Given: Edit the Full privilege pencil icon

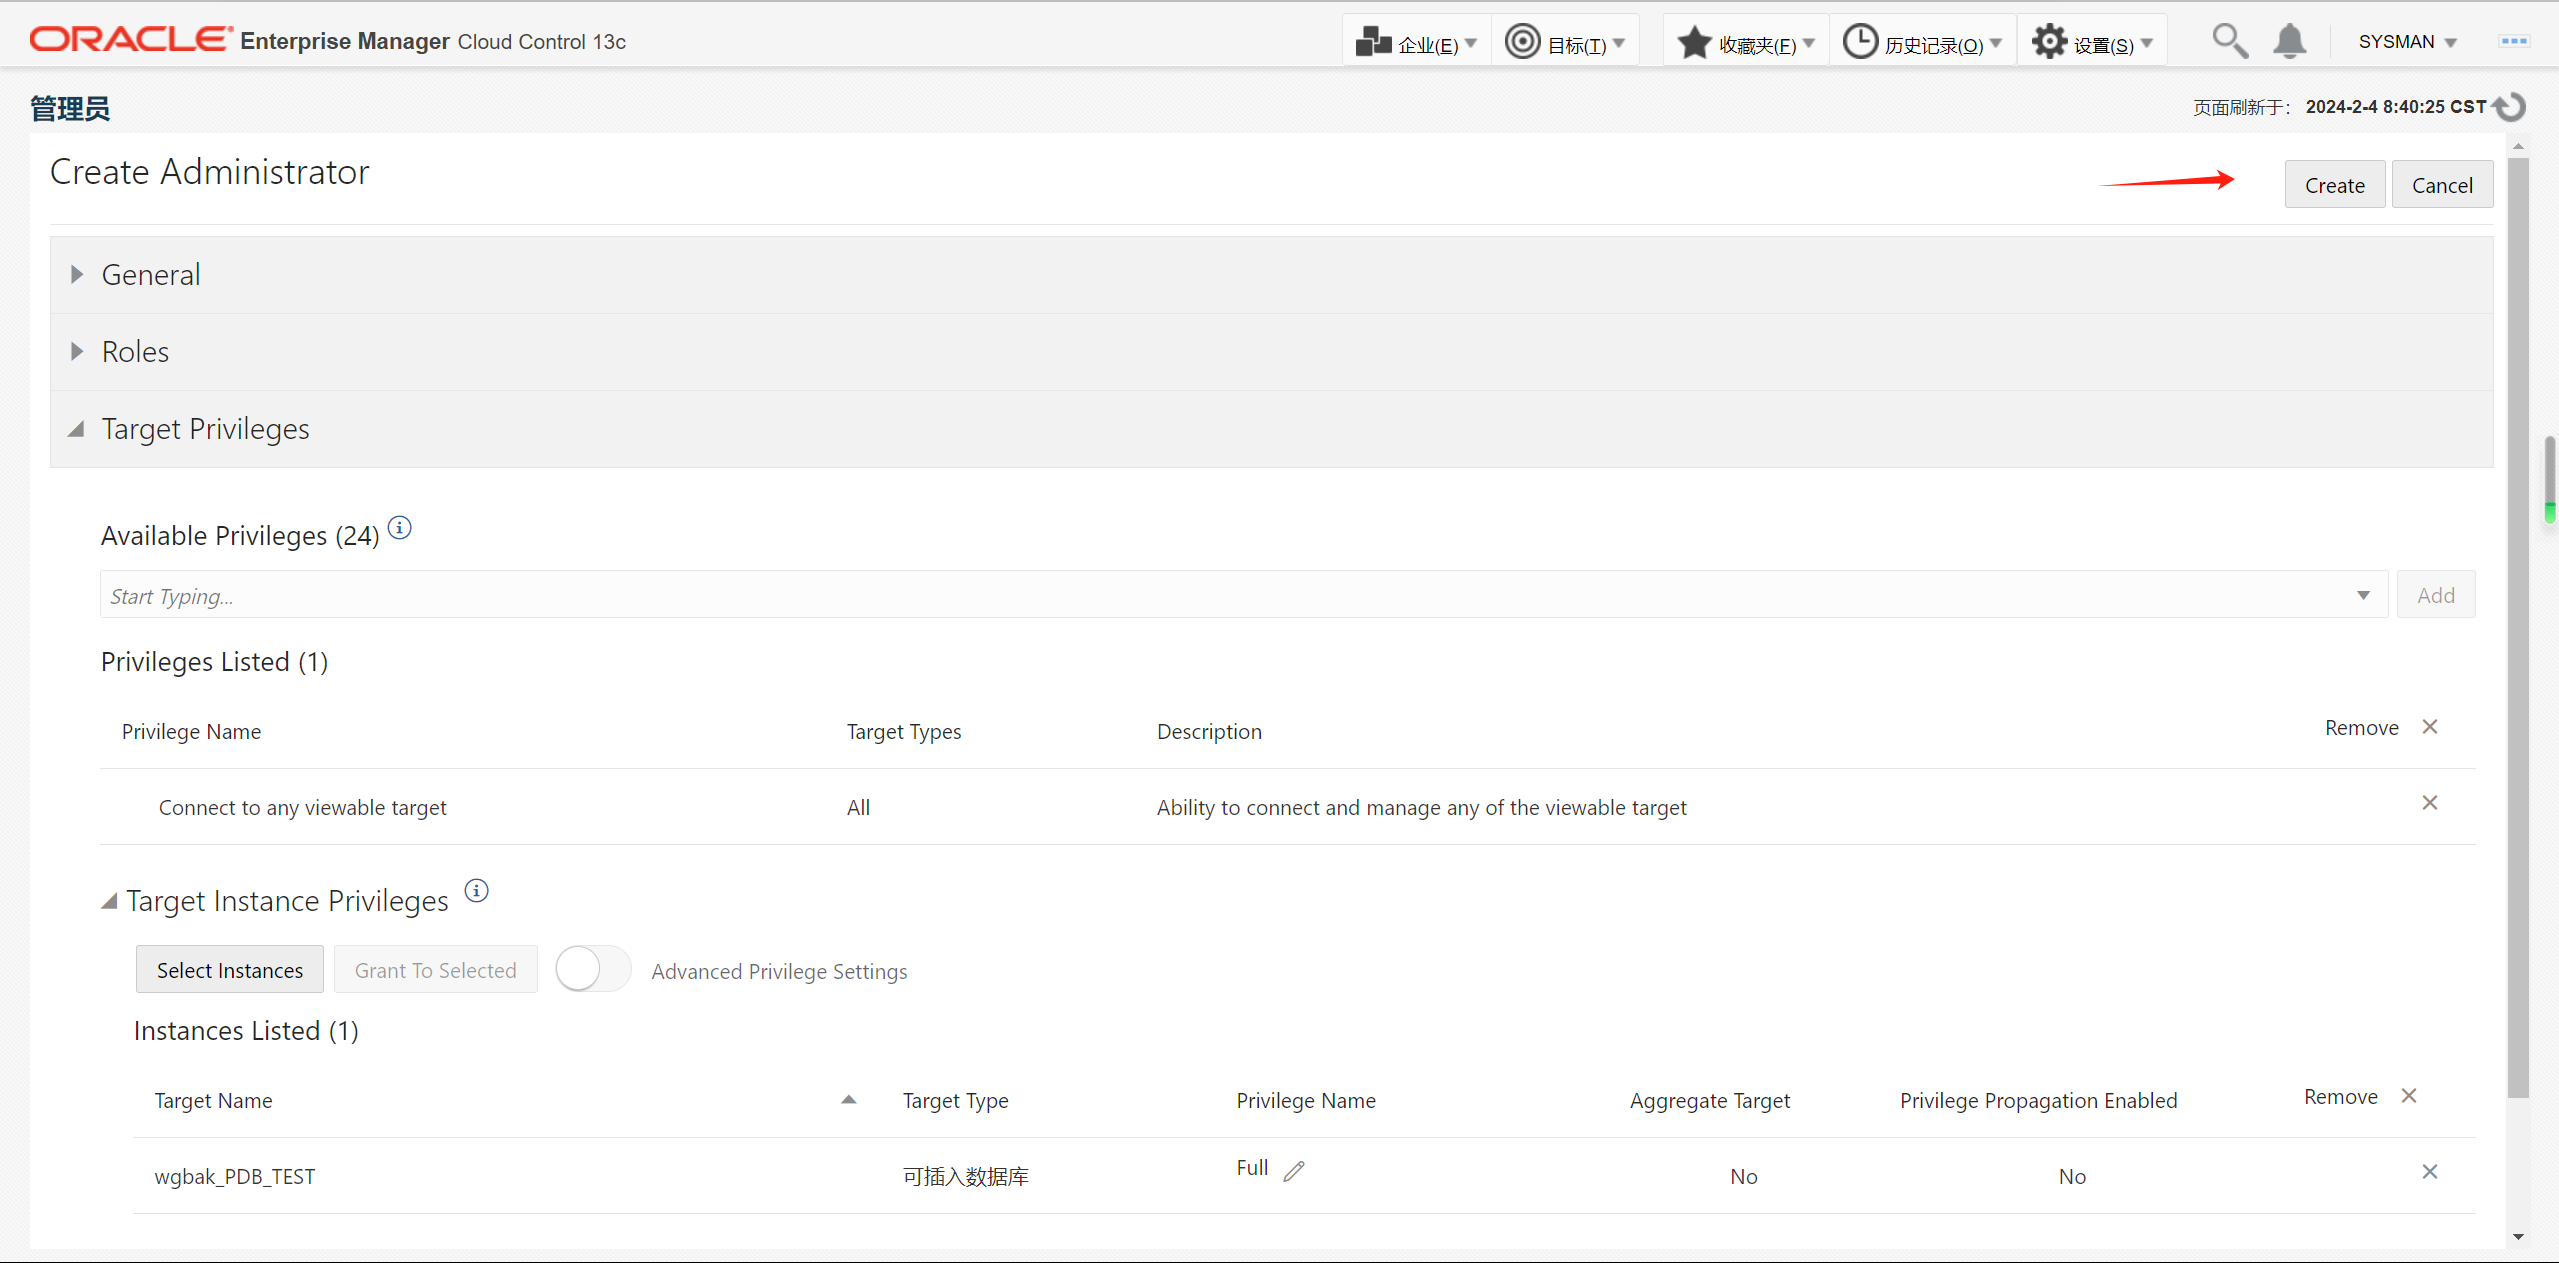Looking at the screenshot, I should tap(1294, 1170).
